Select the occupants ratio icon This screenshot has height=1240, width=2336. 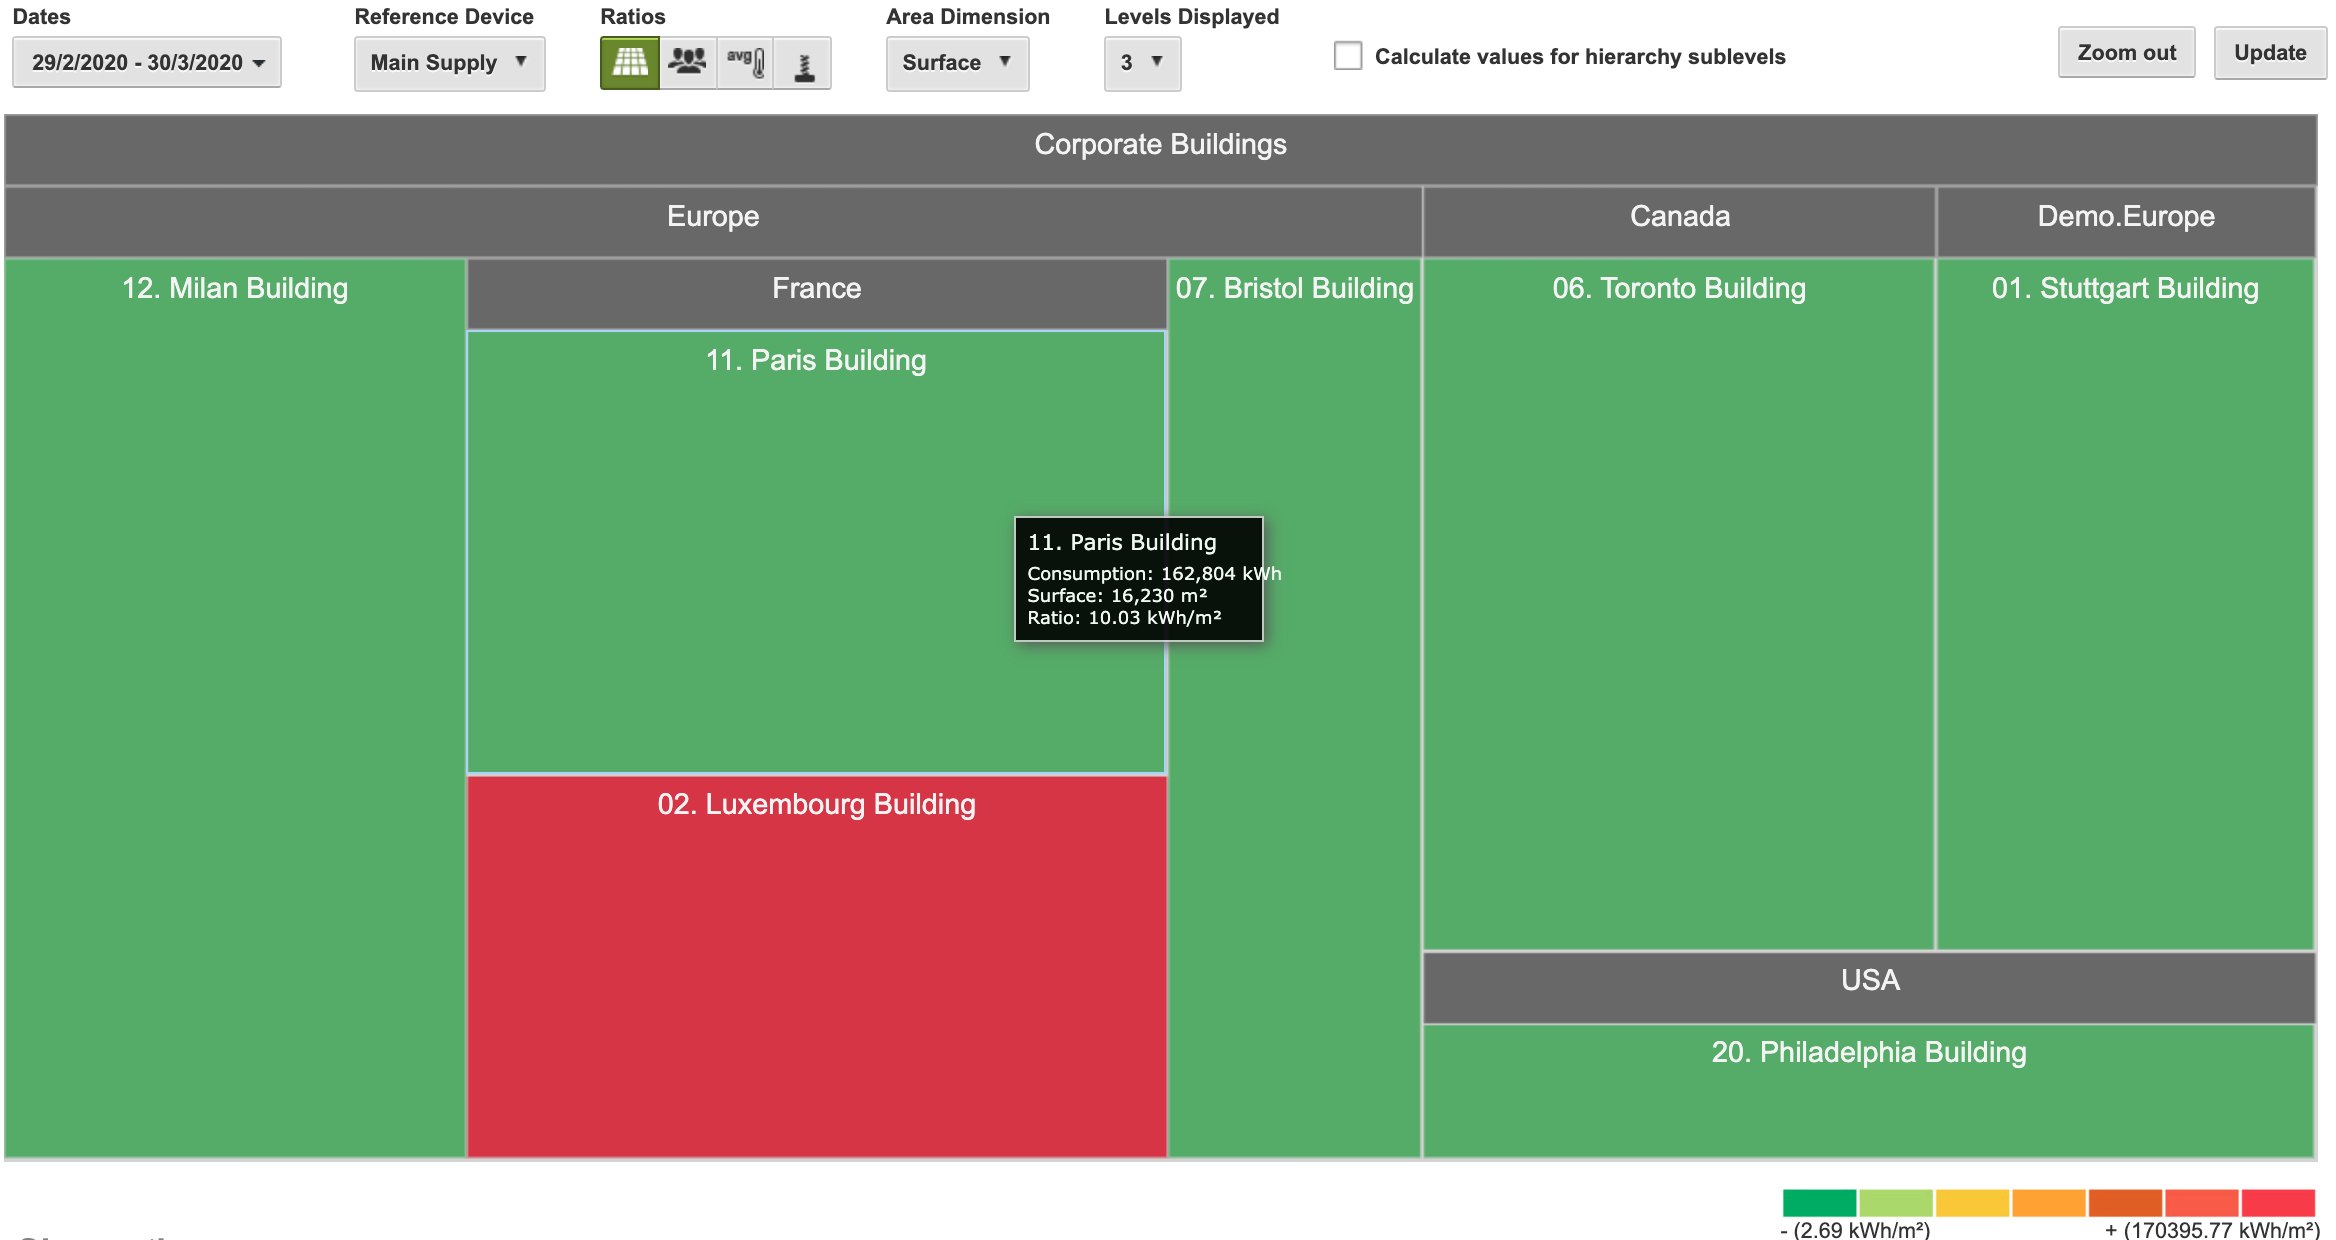pos(687,62)
